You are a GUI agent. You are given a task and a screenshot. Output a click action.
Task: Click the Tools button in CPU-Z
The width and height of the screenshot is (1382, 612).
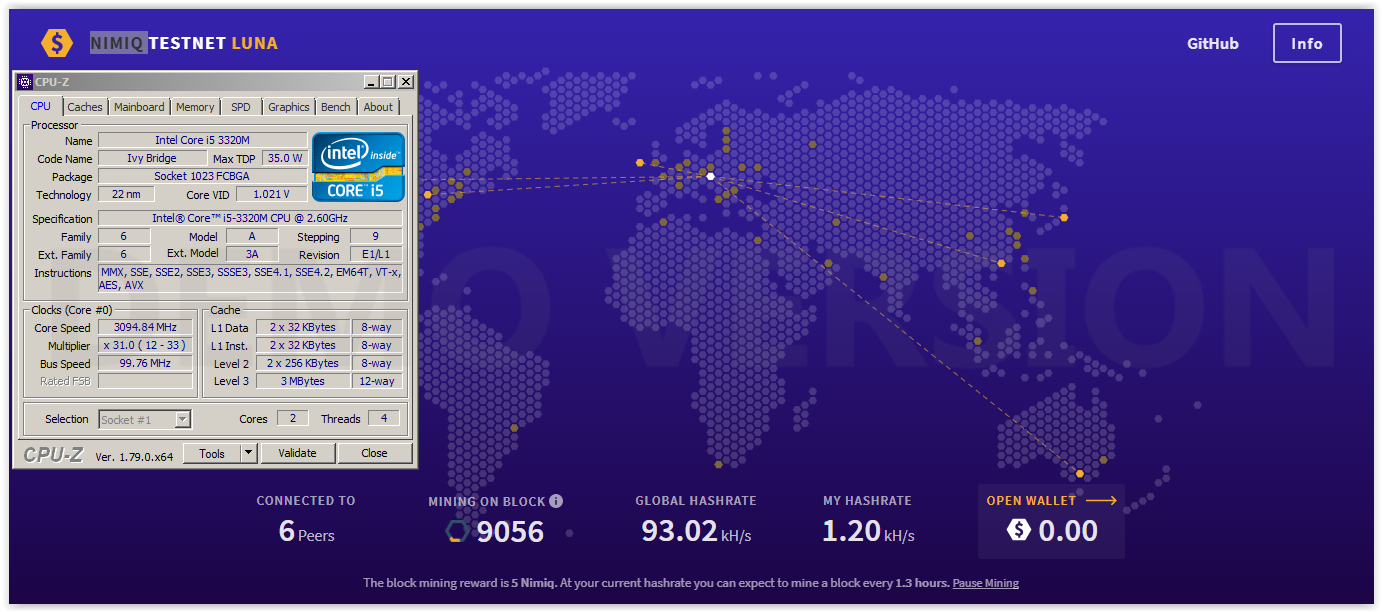[212, 453]
